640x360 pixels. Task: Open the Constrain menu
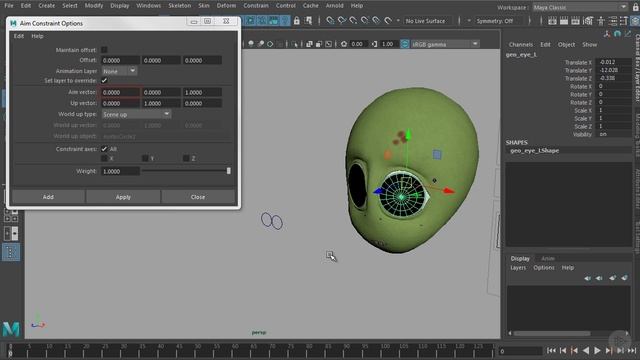pyautogui.click(x=256, y=6)
